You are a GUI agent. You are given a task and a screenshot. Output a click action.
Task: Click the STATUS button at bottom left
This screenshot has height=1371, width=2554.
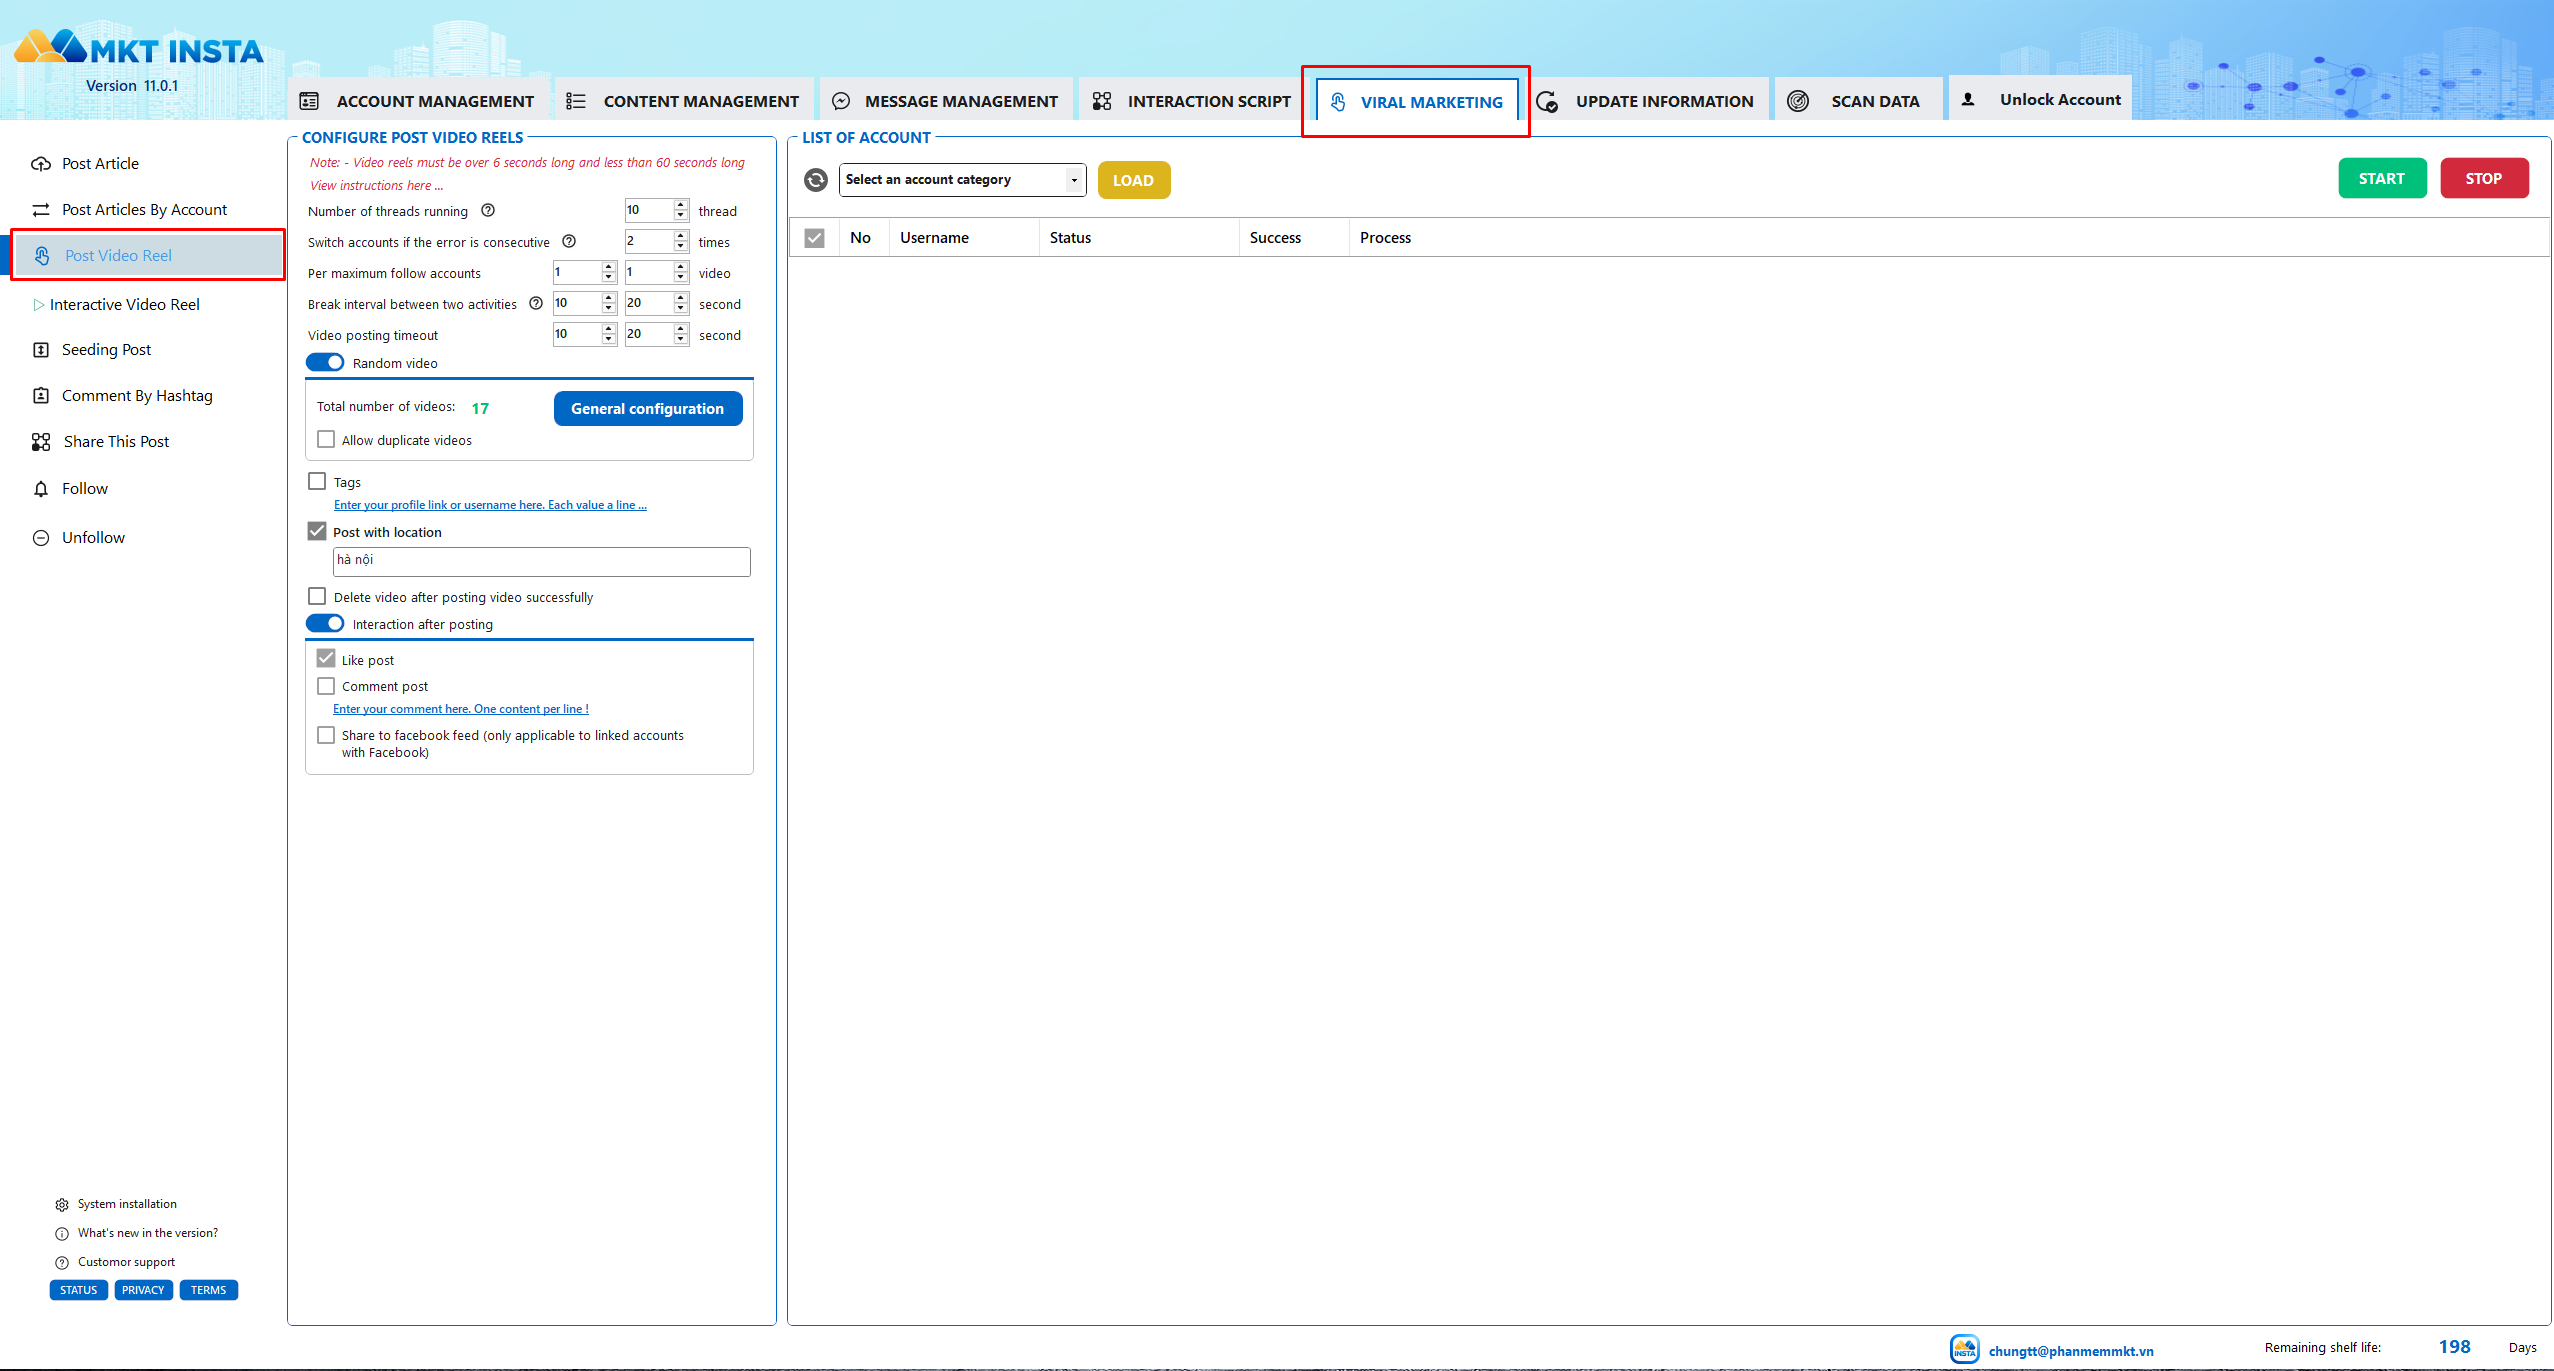pyautogui.click(x=79, y=1290)
